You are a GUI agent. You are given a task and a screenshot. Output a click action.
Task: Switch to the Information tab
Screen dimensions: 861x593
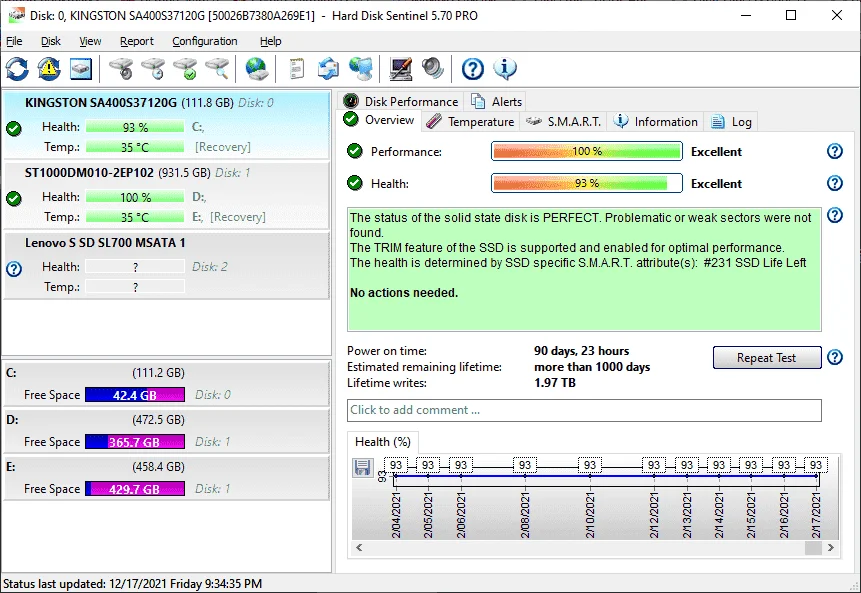pyautogui.click(x=656, y=122)
